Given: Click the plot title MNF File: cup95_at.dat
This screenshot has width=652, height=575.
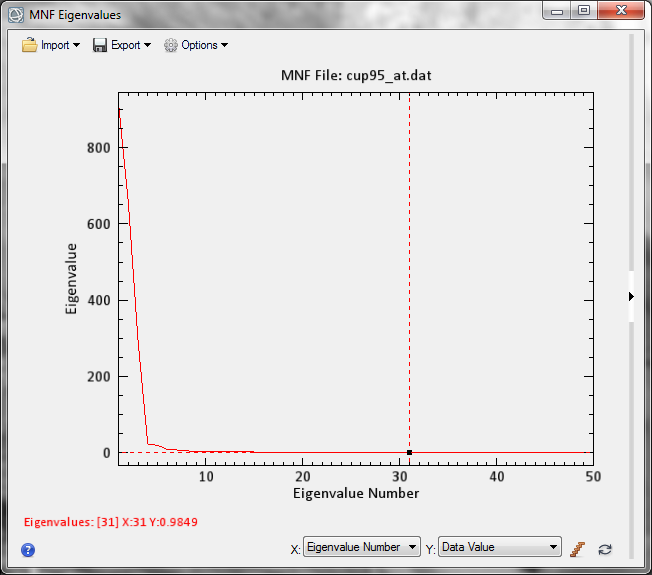Looking at the screenshot, I should [356, 76].
